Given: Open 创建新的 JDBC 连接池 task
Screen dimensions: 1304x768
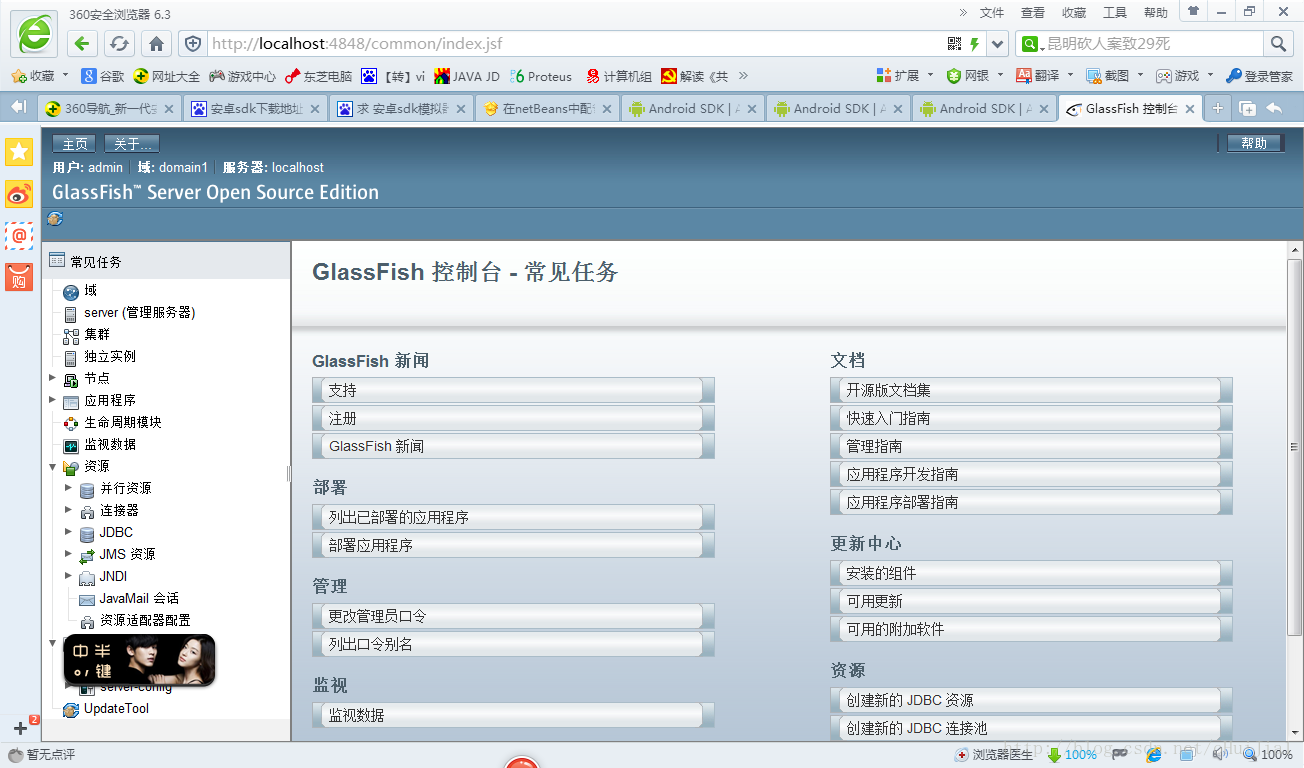Looking at the screenshot, I should (1031, 728).
